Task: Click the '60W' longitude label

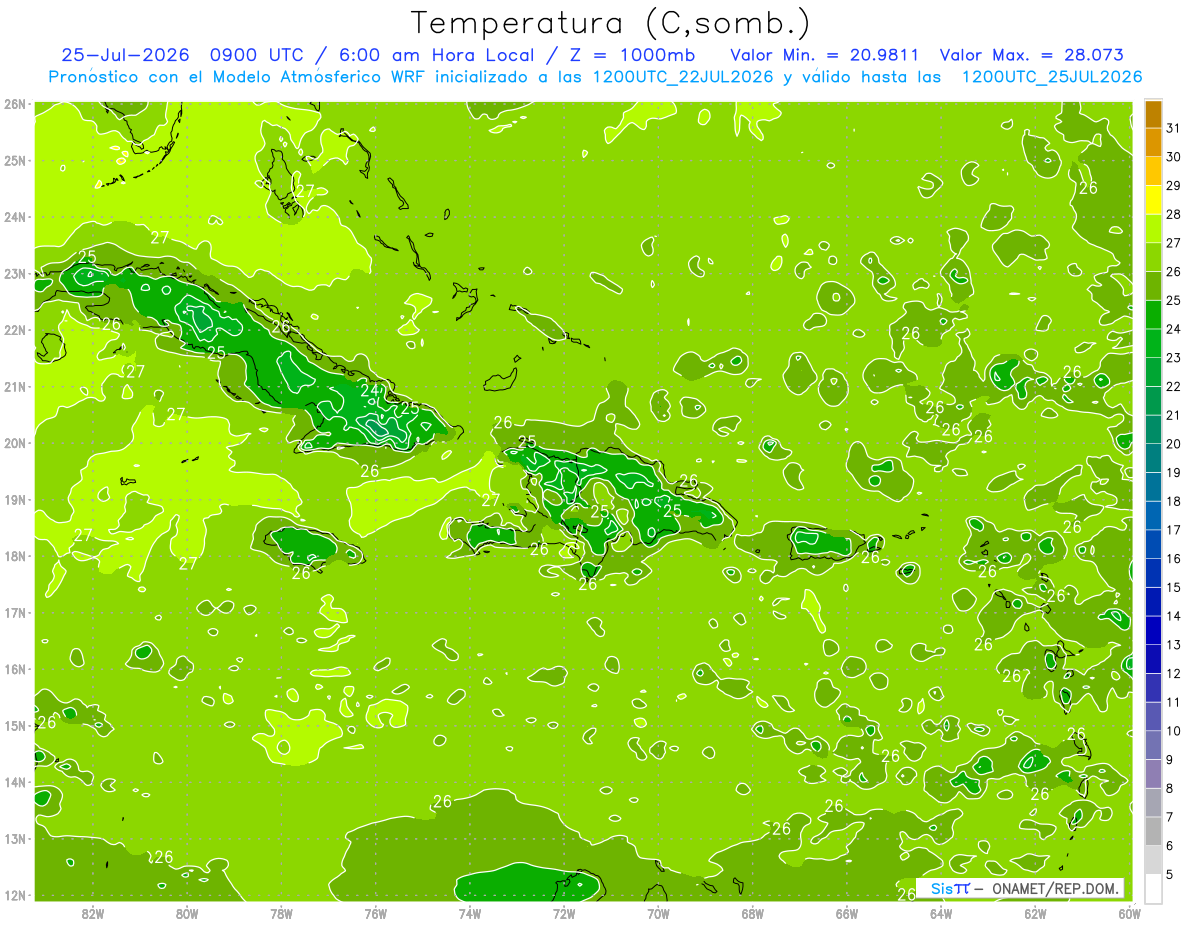Action: point(1129,913)
